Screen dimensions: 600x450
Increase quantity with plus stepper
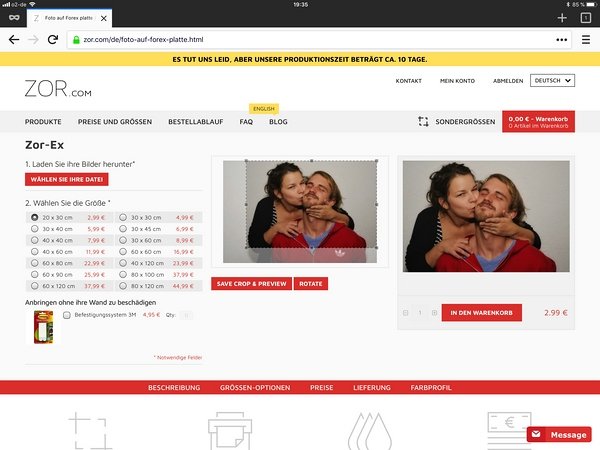434,313
